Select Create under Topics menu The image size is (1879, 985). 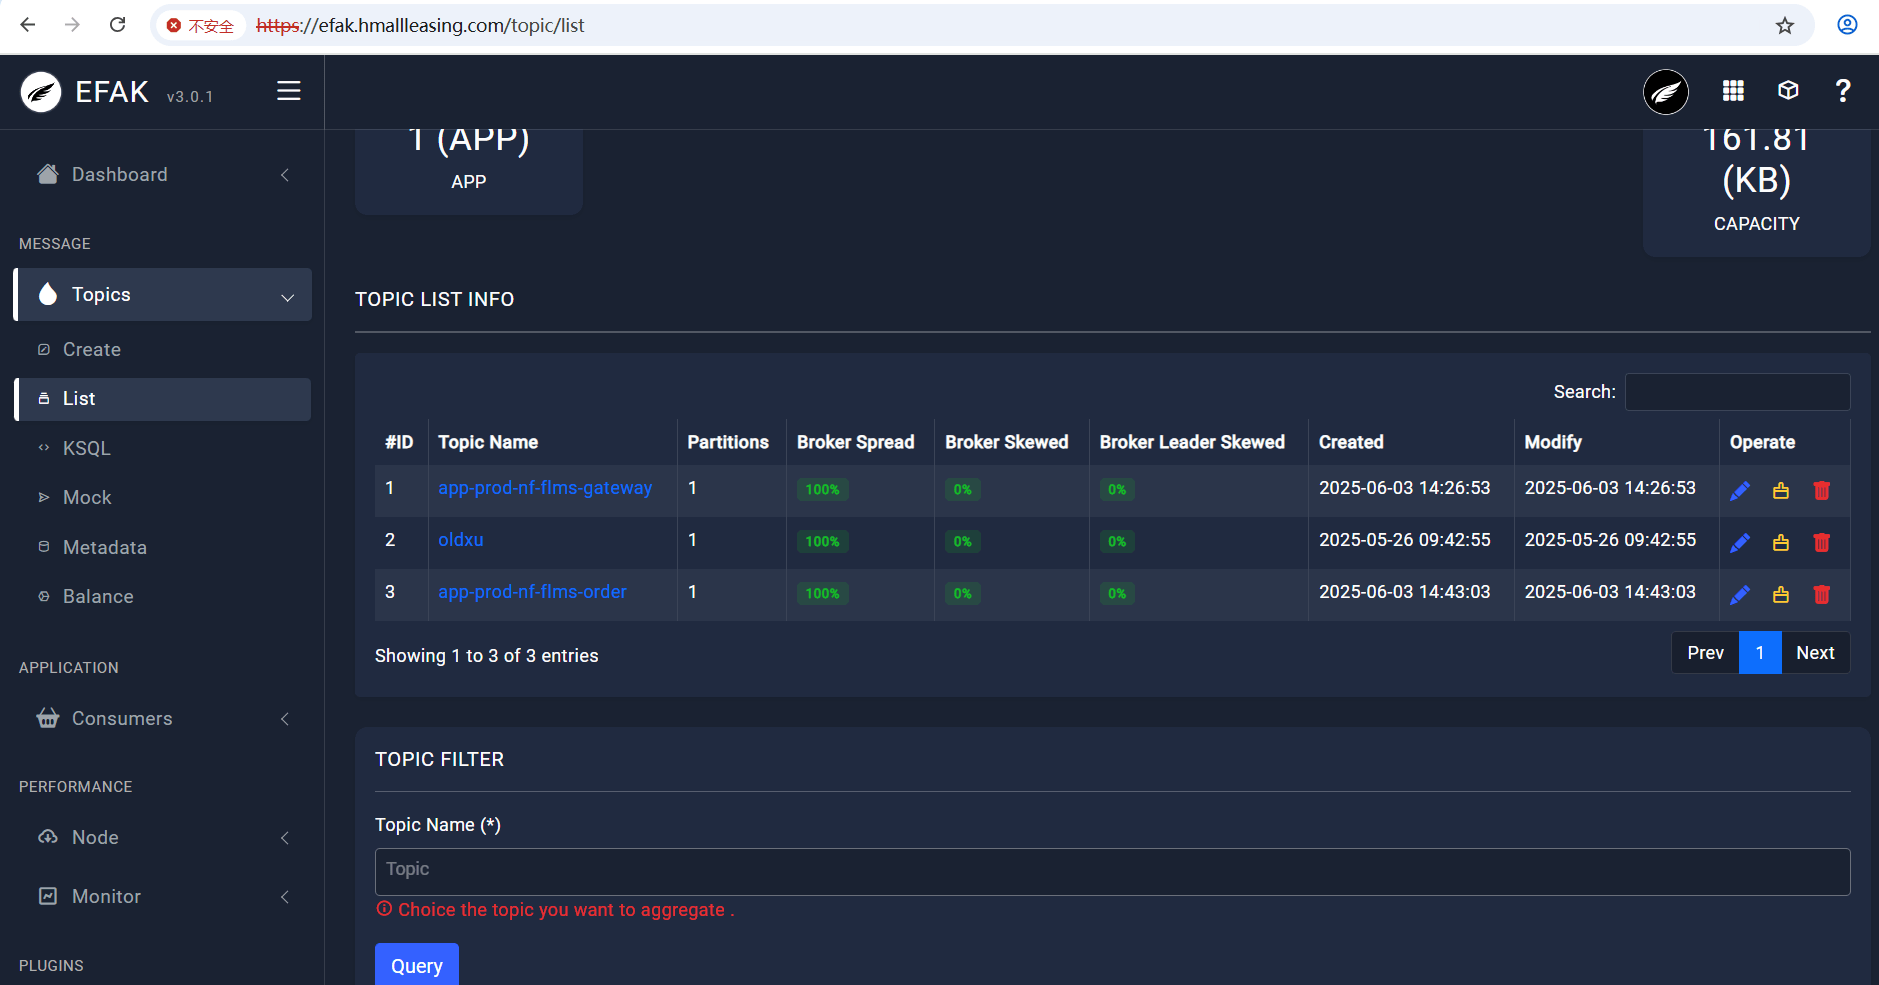[92, 350]
